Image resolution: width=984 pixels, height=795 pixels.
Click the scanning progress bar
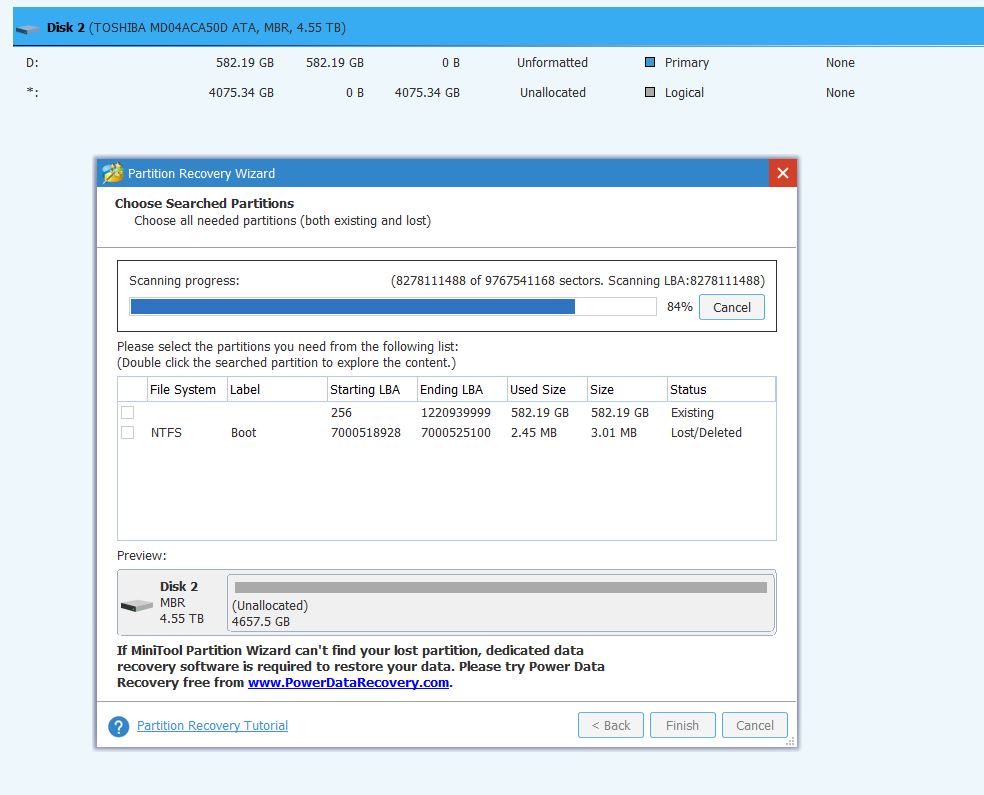393,306
